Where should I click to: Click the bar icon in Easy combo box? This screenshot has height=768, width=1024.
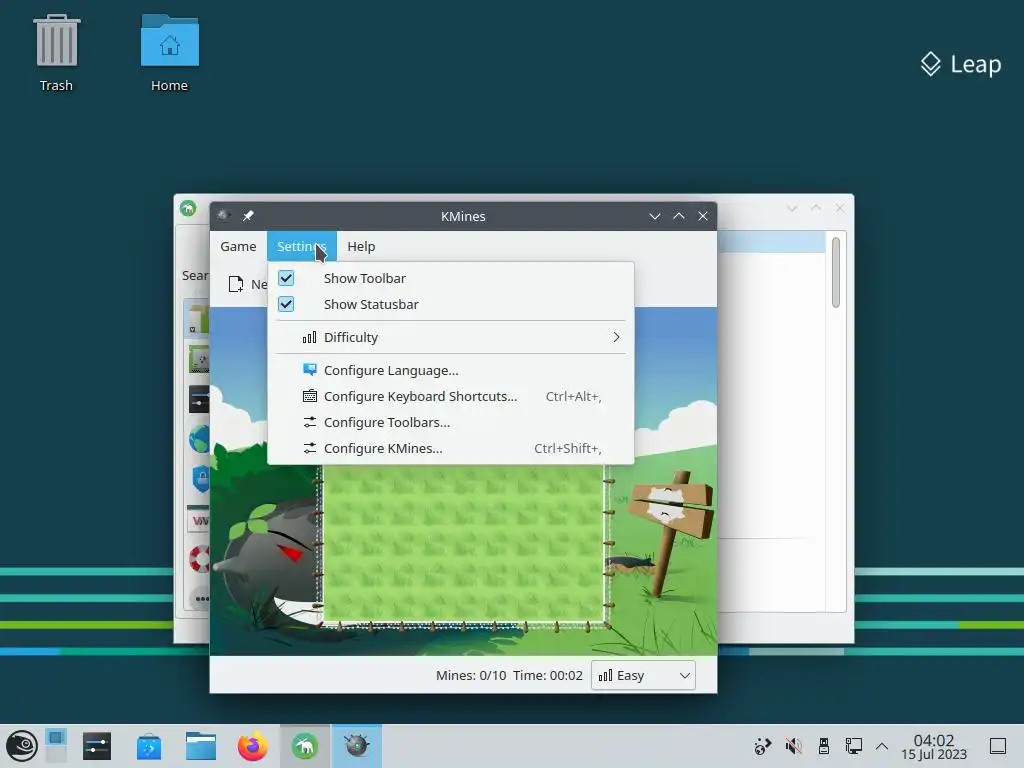[x=605, y=675]
